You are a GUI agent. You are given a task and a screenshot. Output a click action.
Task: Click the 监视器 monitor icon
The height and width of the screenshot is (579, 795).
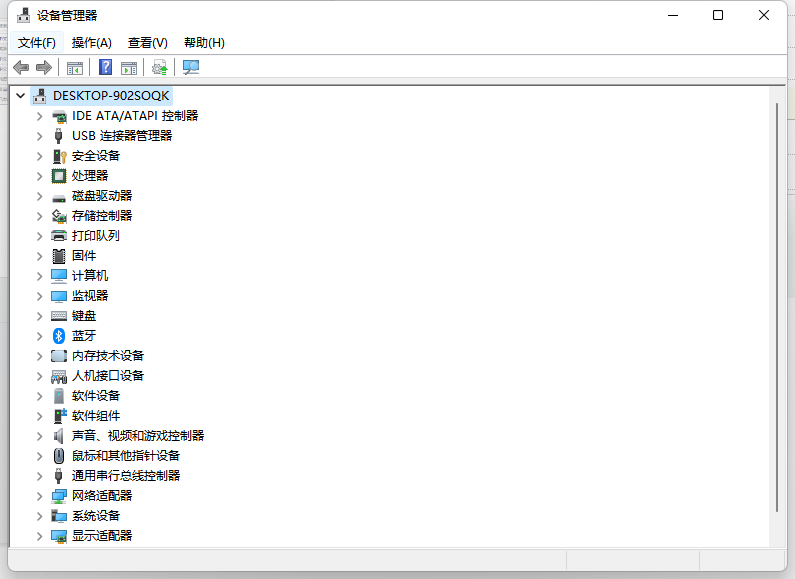pyautogui.click(x=59, y=296)
